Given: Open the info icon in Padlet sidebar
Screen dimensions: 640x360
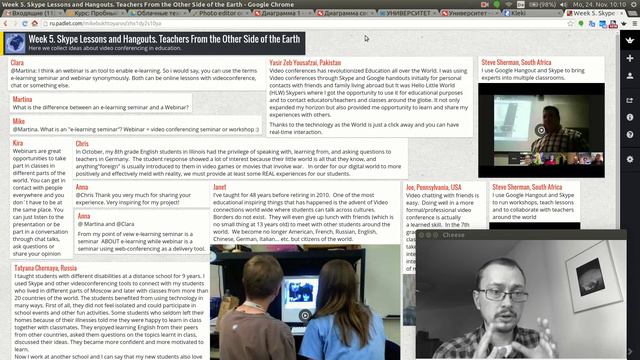Looking at the screenshot, I should click(x=630, y=118).
